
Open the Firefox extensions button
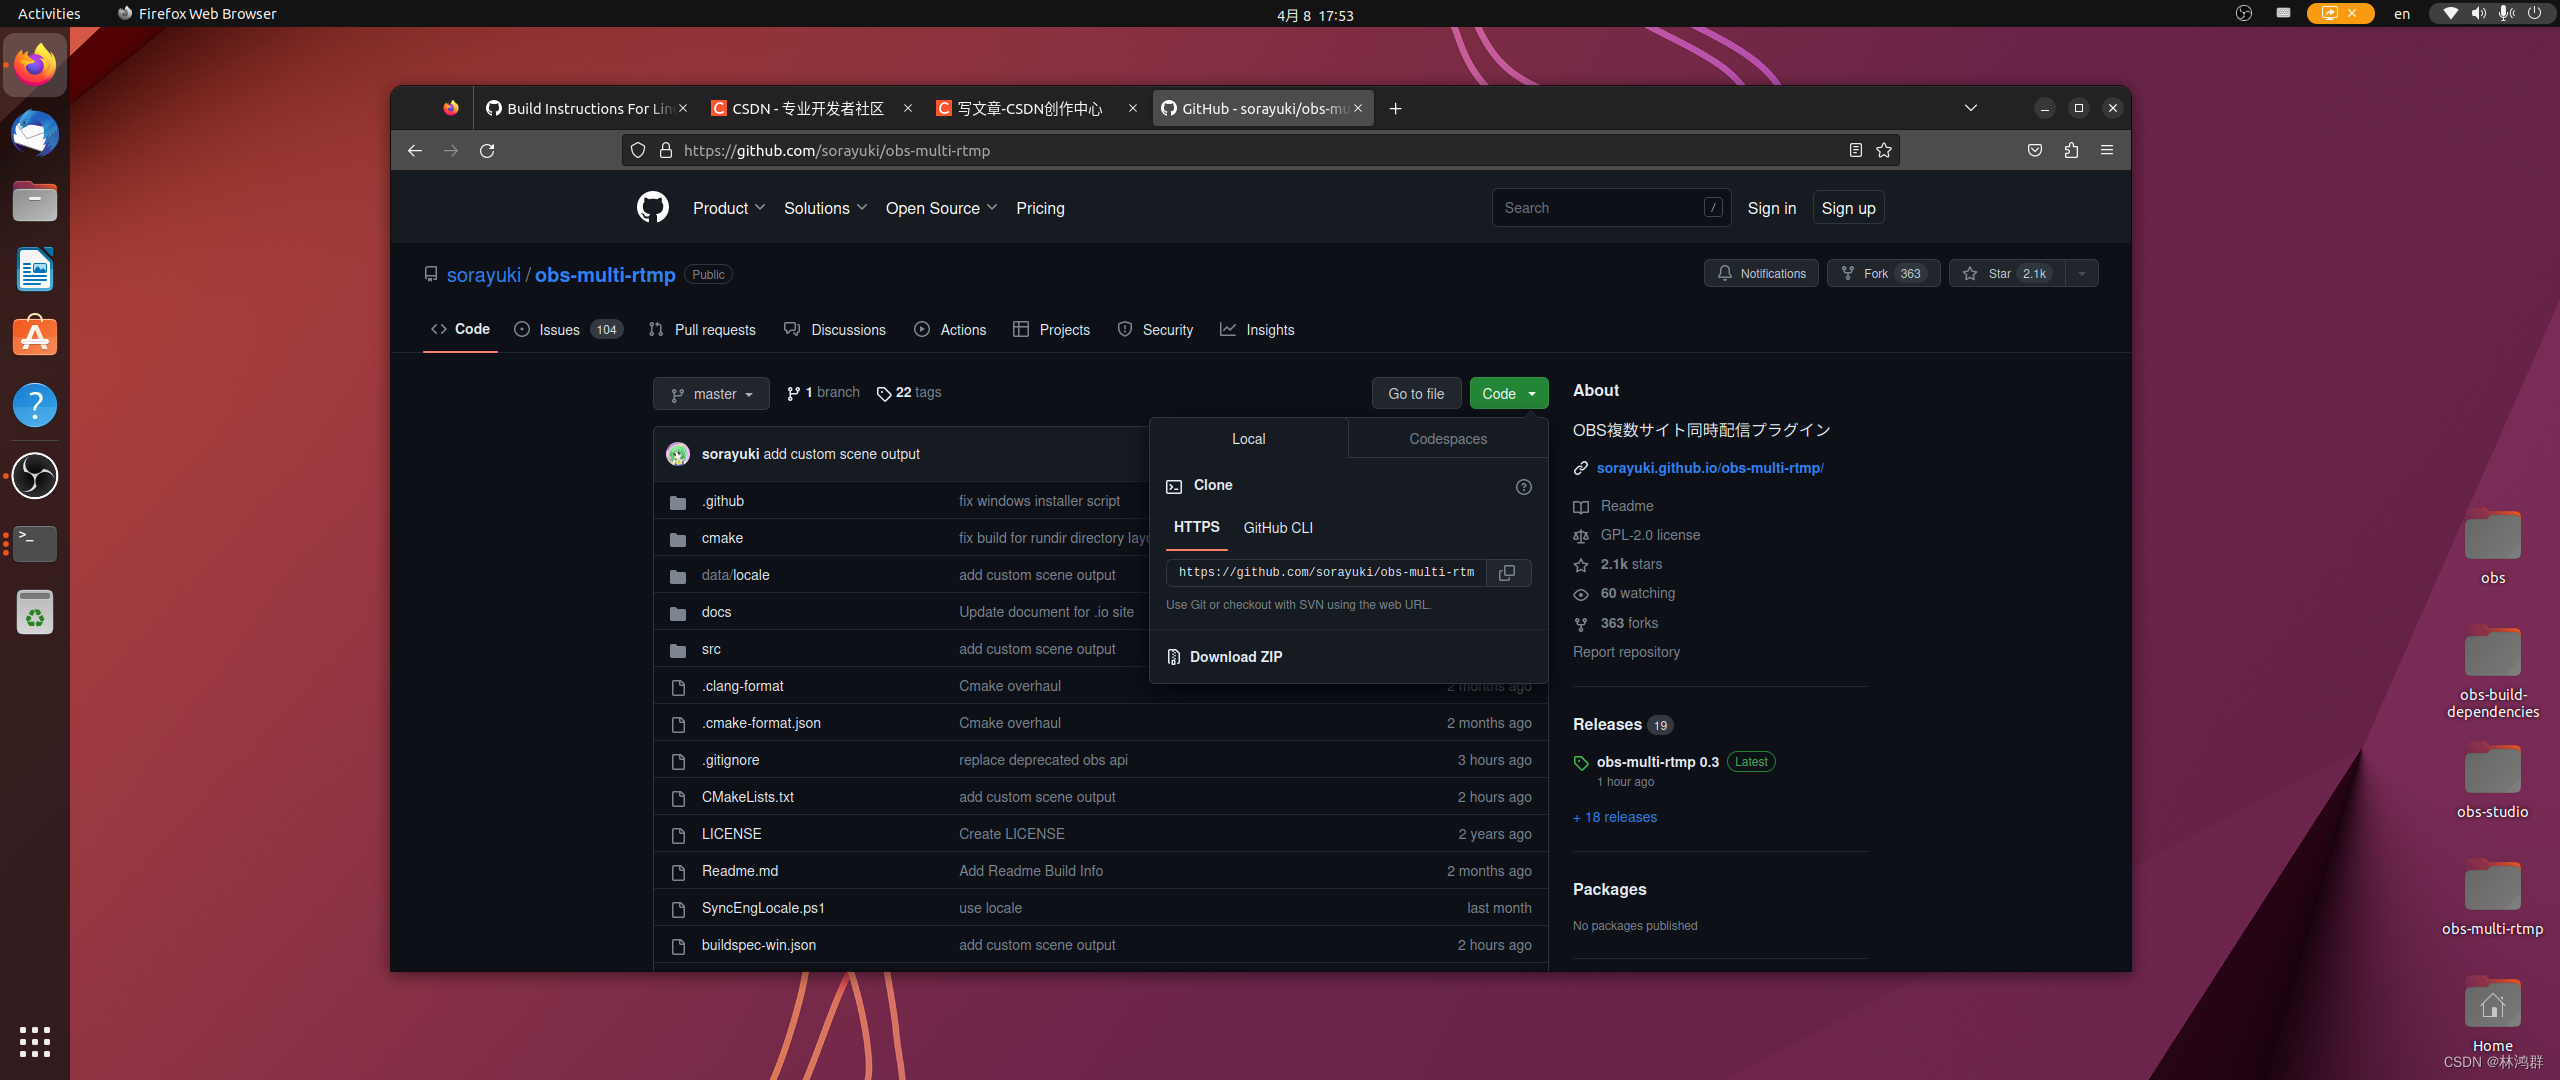(x=2071, y=150)
